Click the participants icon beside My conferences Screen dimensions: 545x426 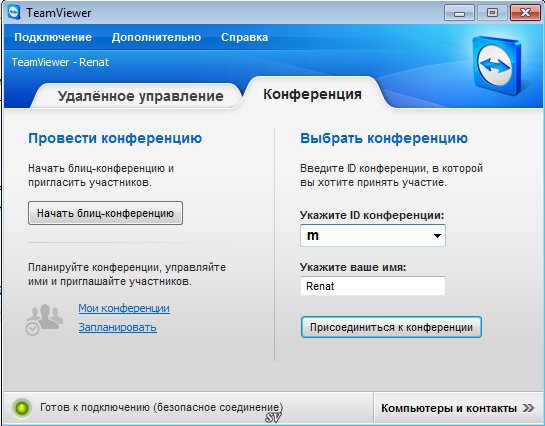point(44,319)
